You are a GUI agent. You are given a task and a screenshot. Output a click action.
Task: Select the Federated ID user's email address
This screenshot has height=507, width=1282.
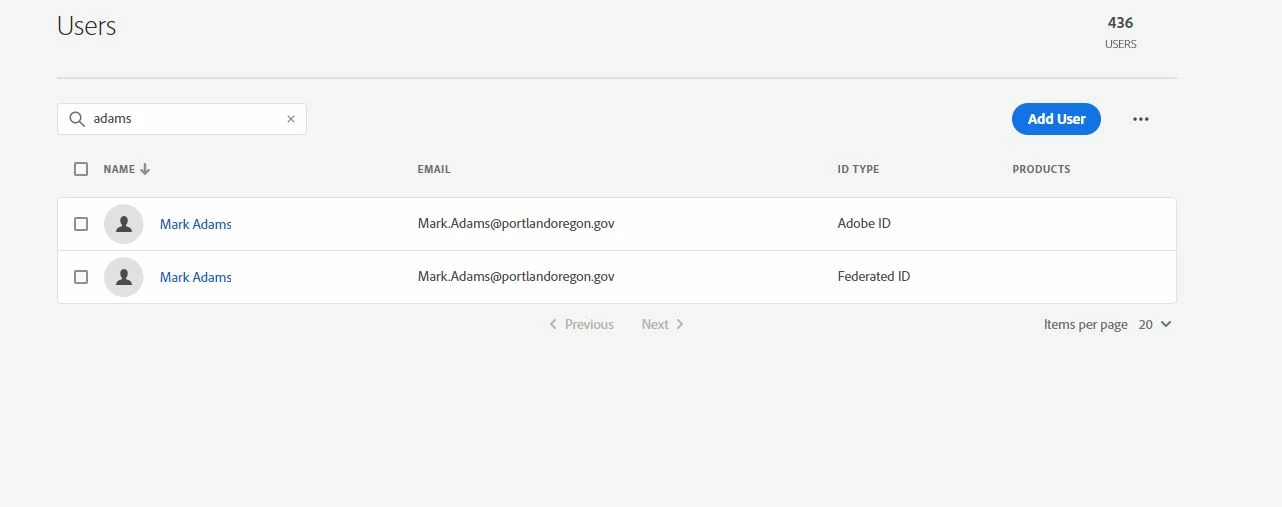click(516, 276)
